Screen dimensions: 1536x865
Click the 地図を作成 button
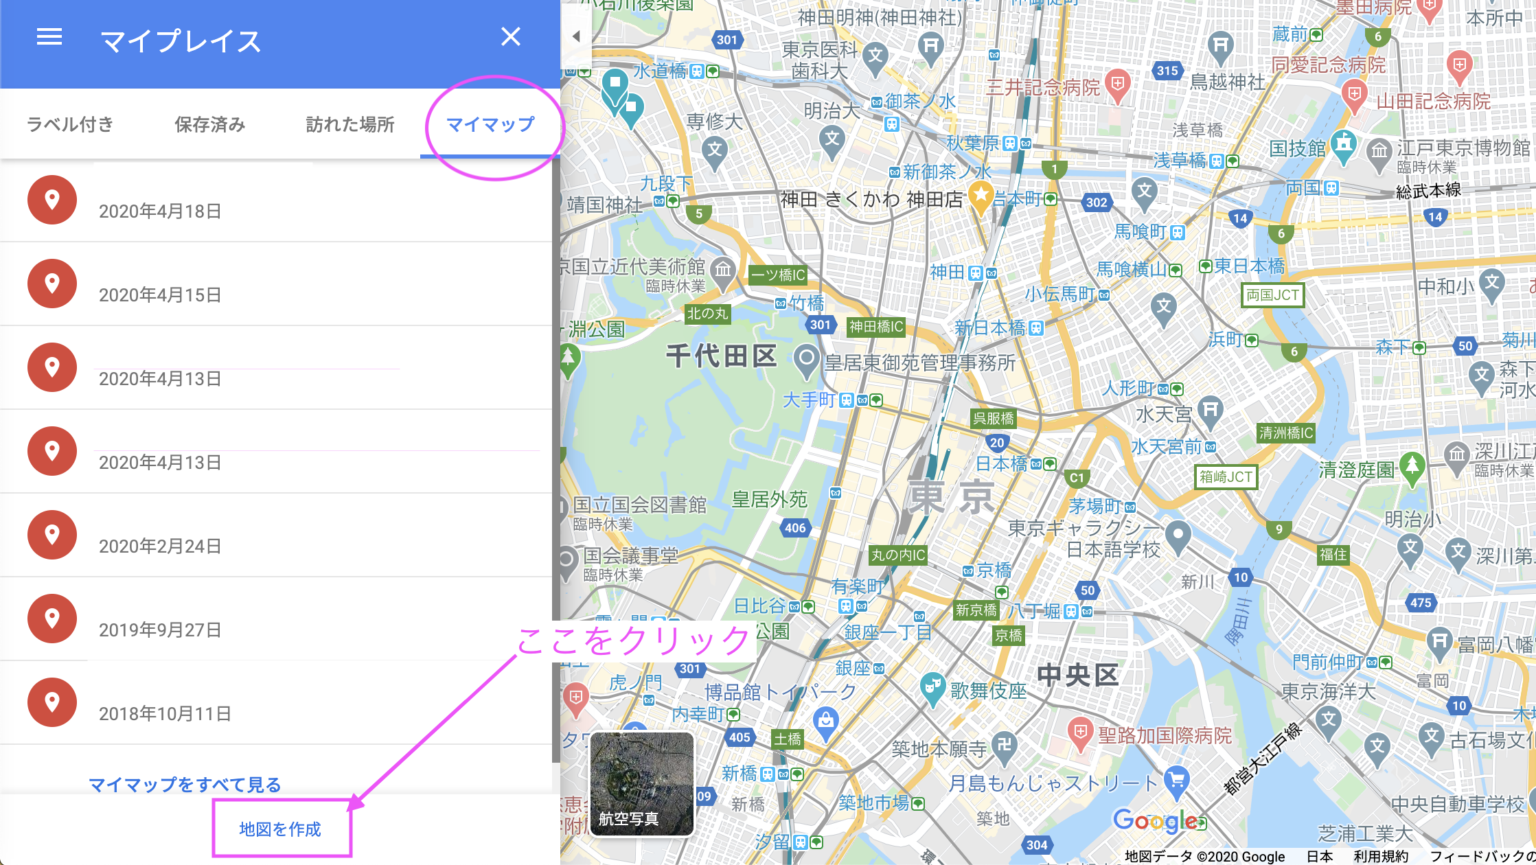click(281, 829)
